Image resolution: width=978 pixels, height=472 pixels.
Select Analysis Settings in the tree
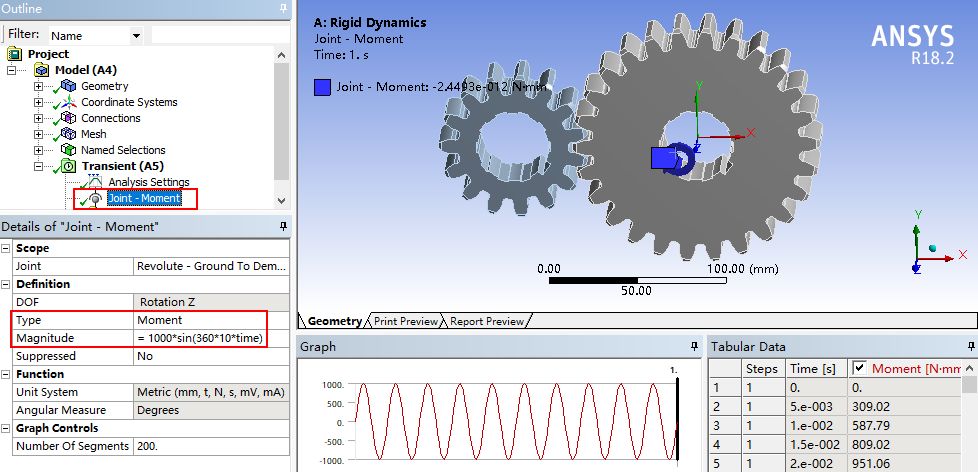(149, 182)
